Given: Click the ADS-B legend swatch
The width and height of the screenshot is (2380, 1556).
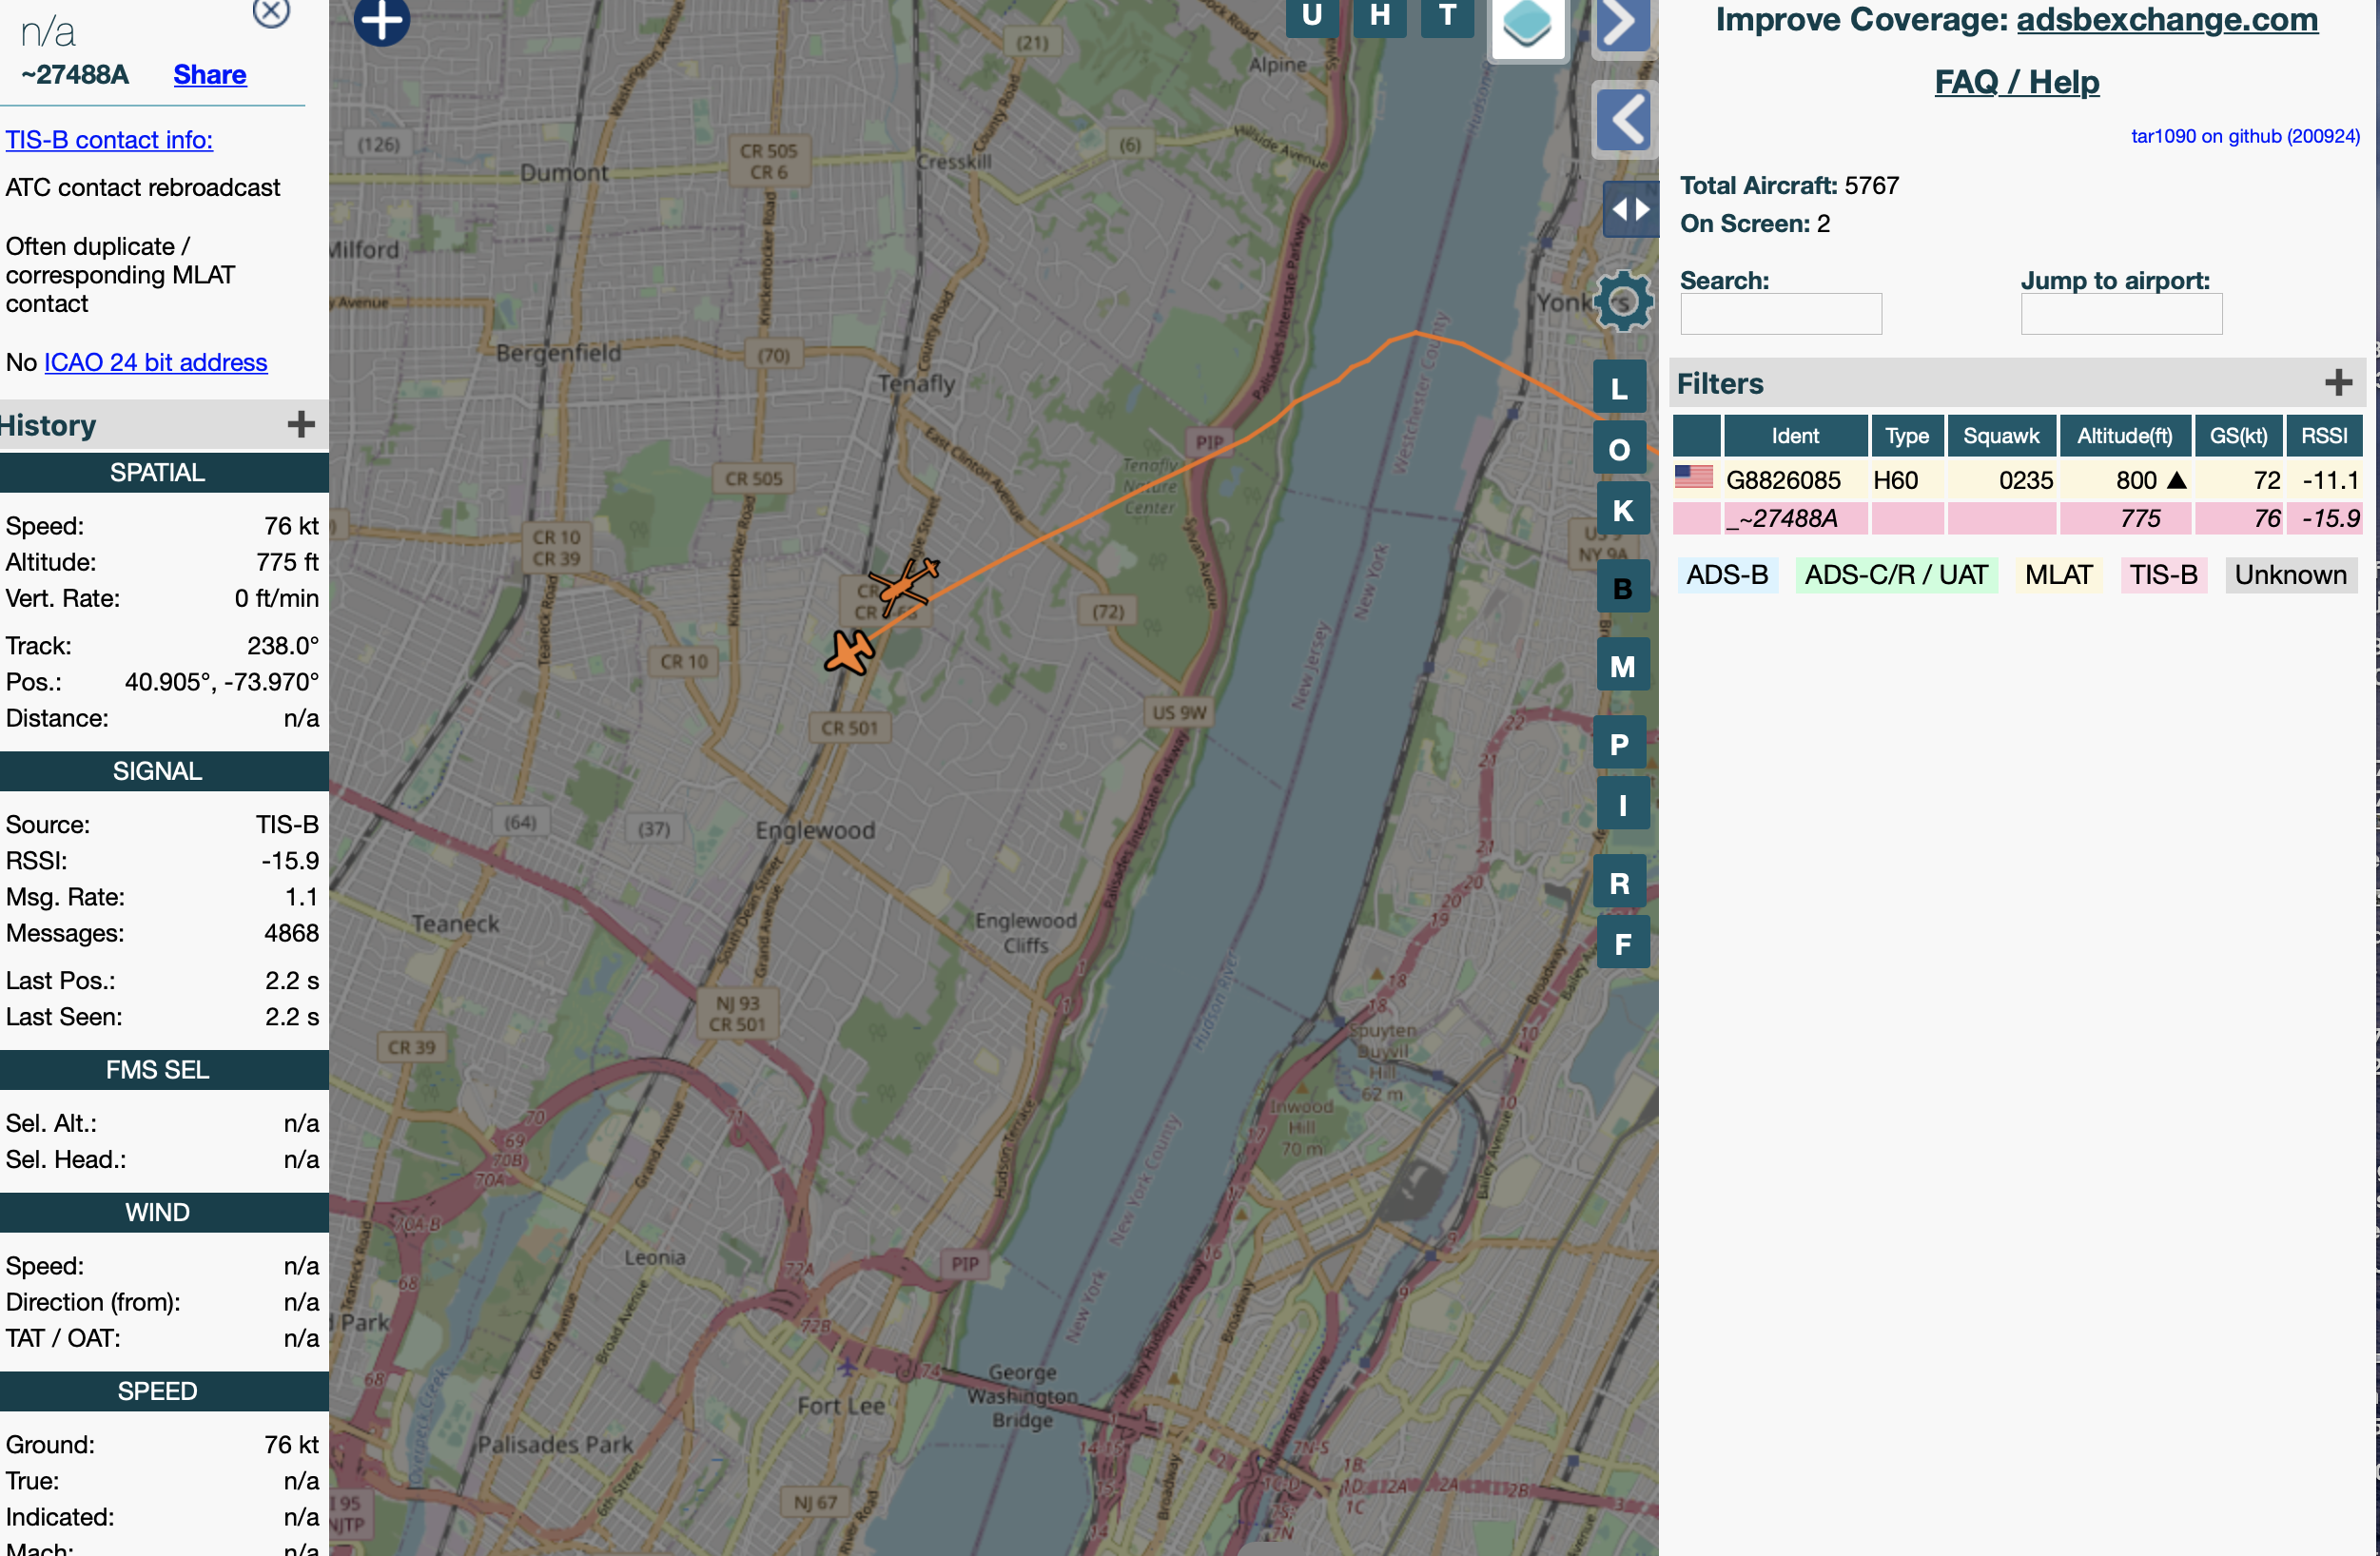Looking at the screenshot, I should pos(1727,575).
